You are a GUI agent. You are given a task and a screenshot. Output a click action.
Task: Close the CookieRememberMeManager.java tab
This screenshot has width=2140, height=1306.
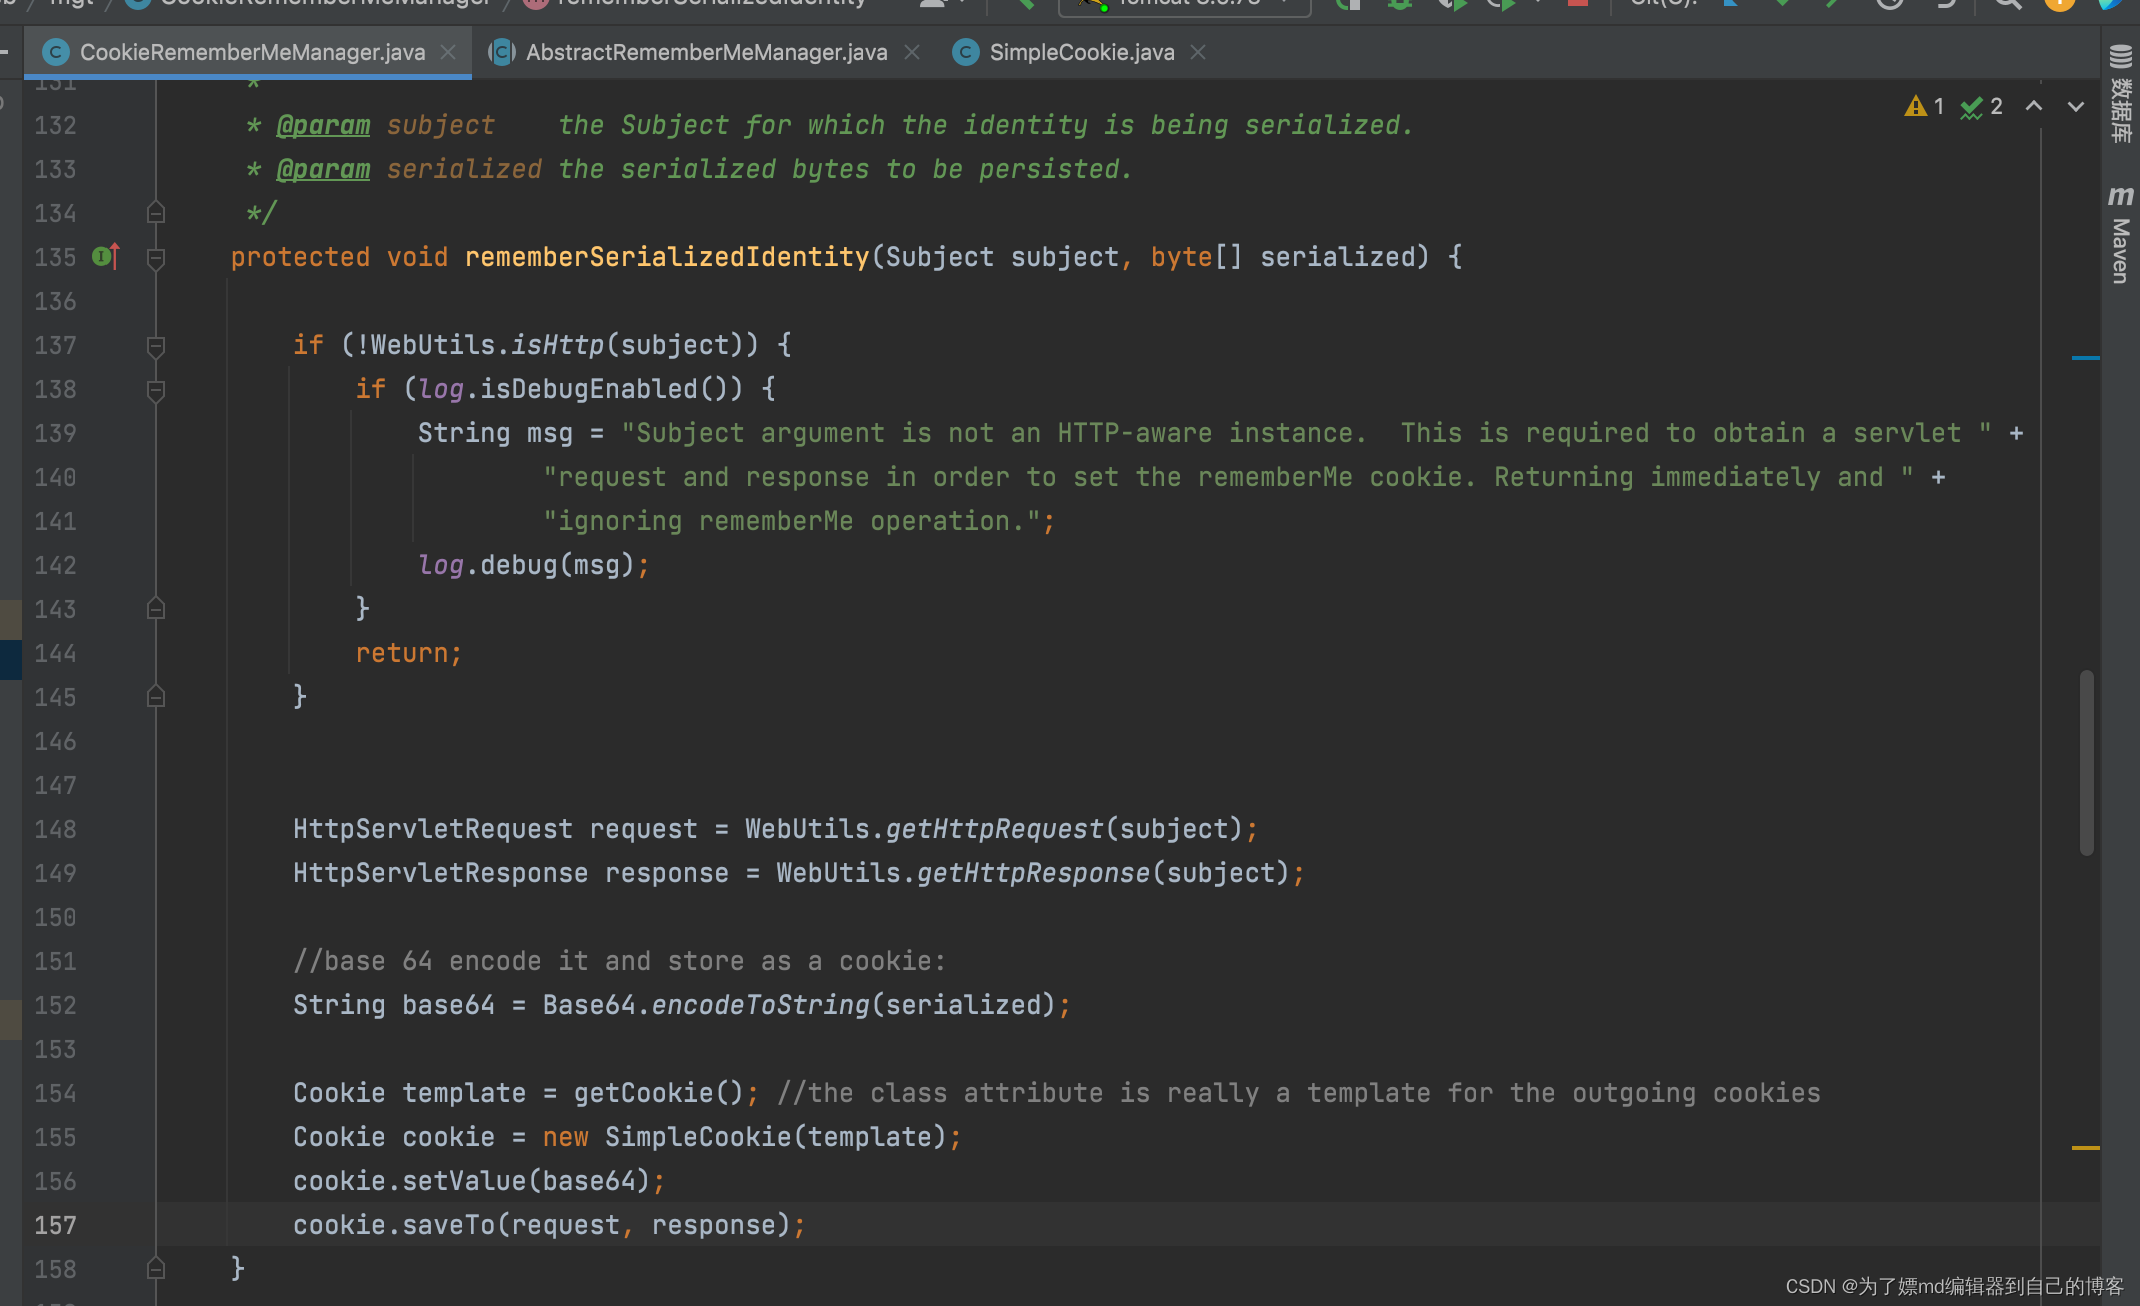point(449,52)
